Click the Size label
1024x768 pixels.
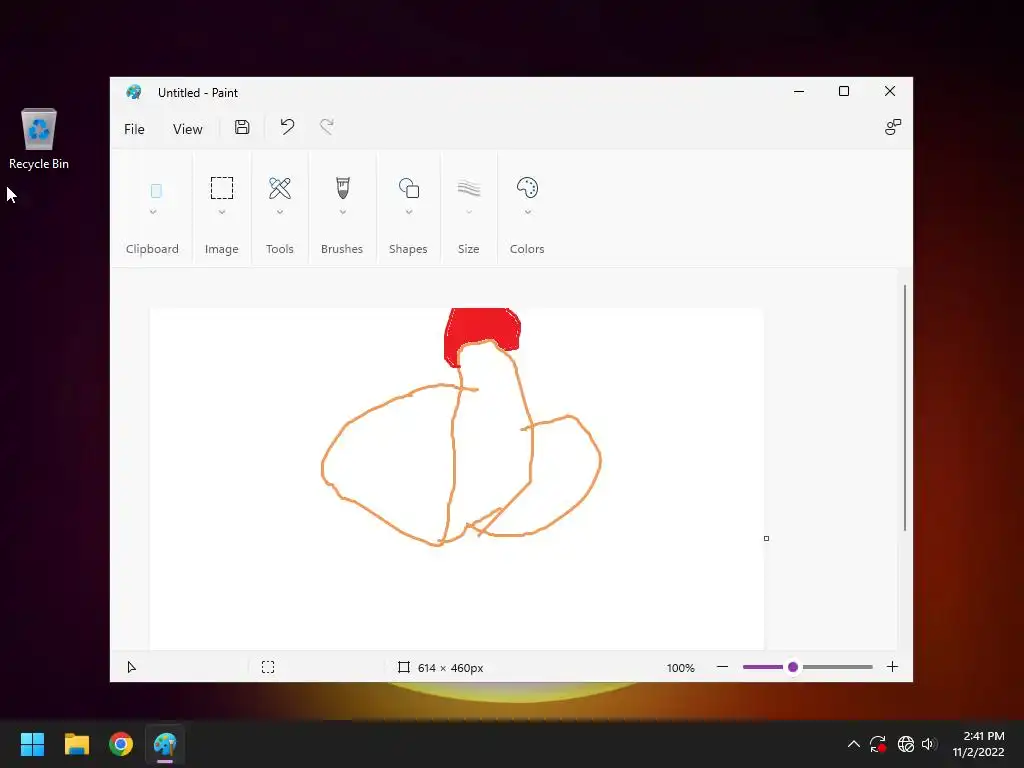[468, 249]
